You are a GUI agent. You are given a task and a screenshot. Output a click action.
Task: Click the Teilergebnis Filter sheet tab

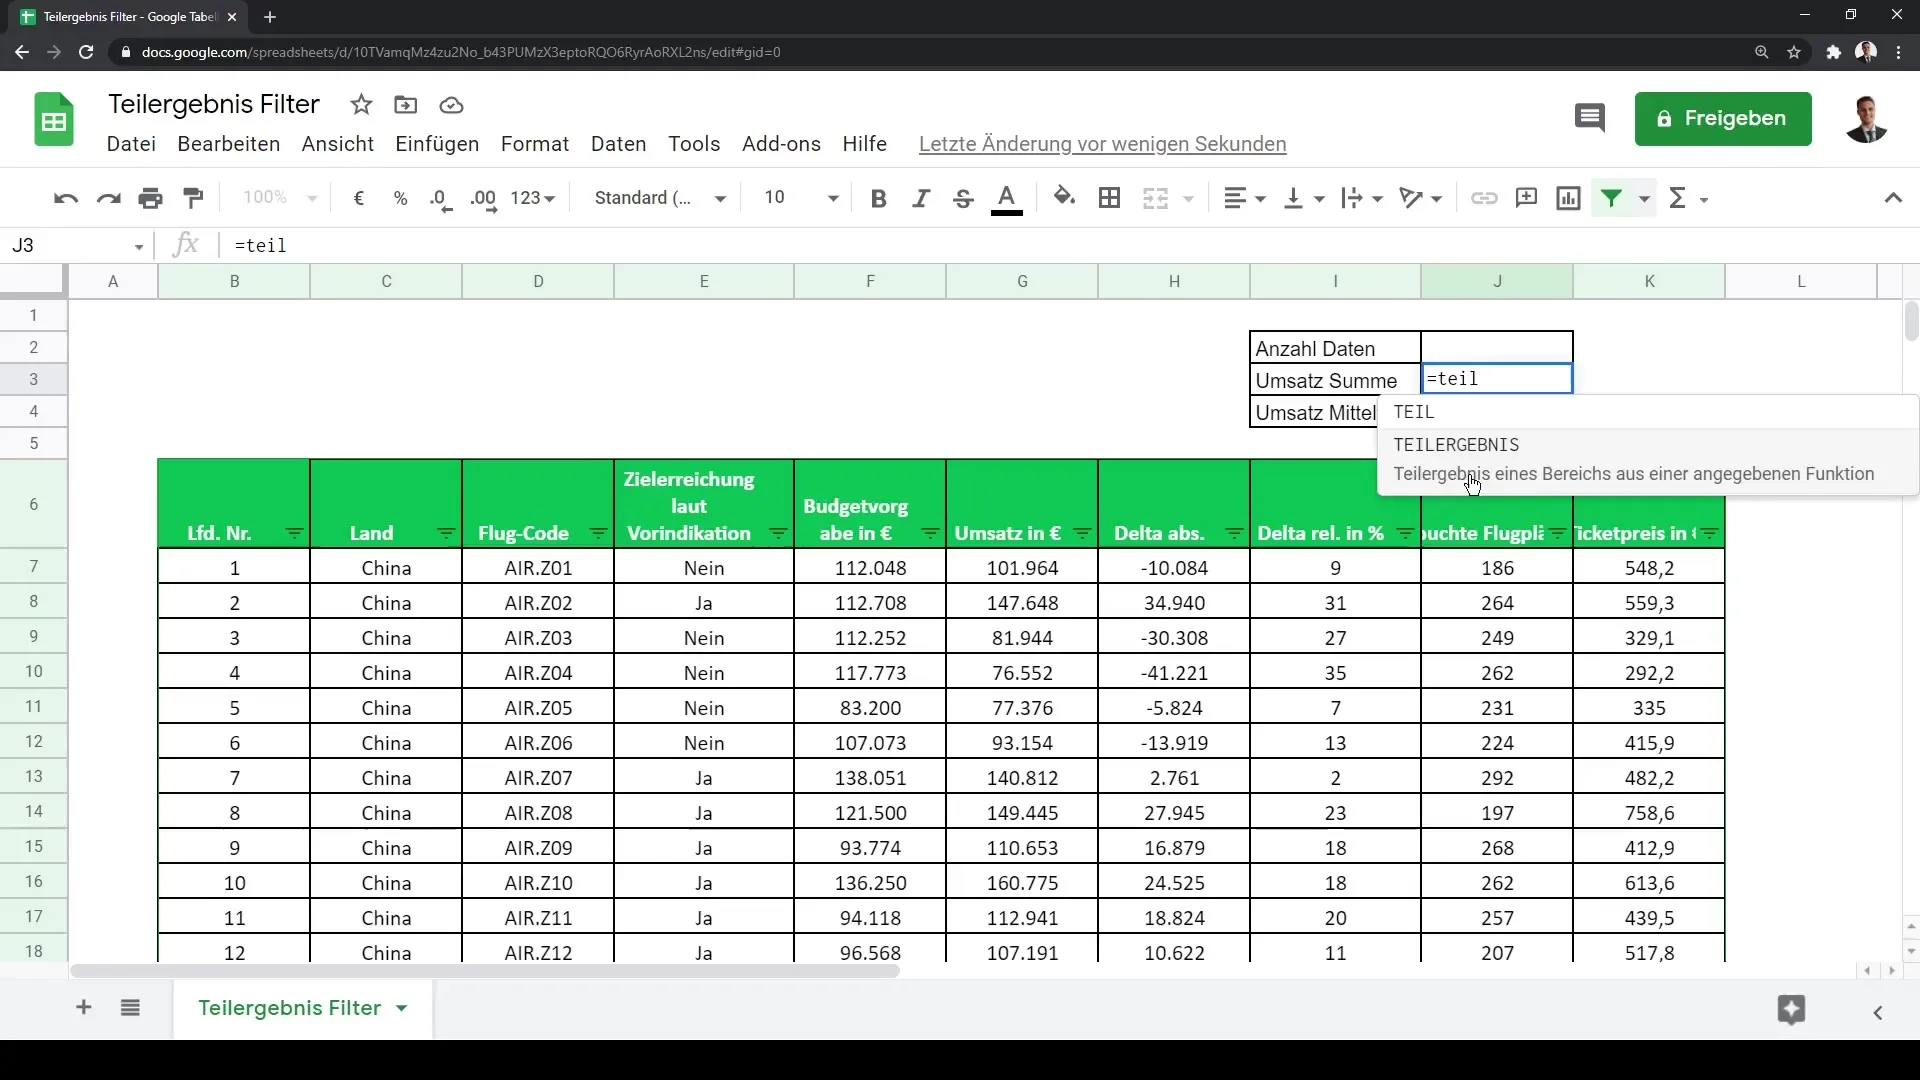click(289, 1007)
